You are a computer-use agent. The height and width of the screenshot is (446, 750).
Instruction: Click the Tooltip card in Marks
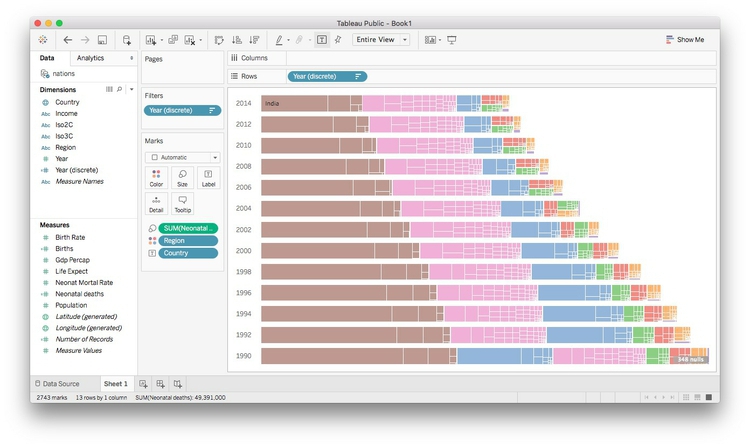pos(182,203)
